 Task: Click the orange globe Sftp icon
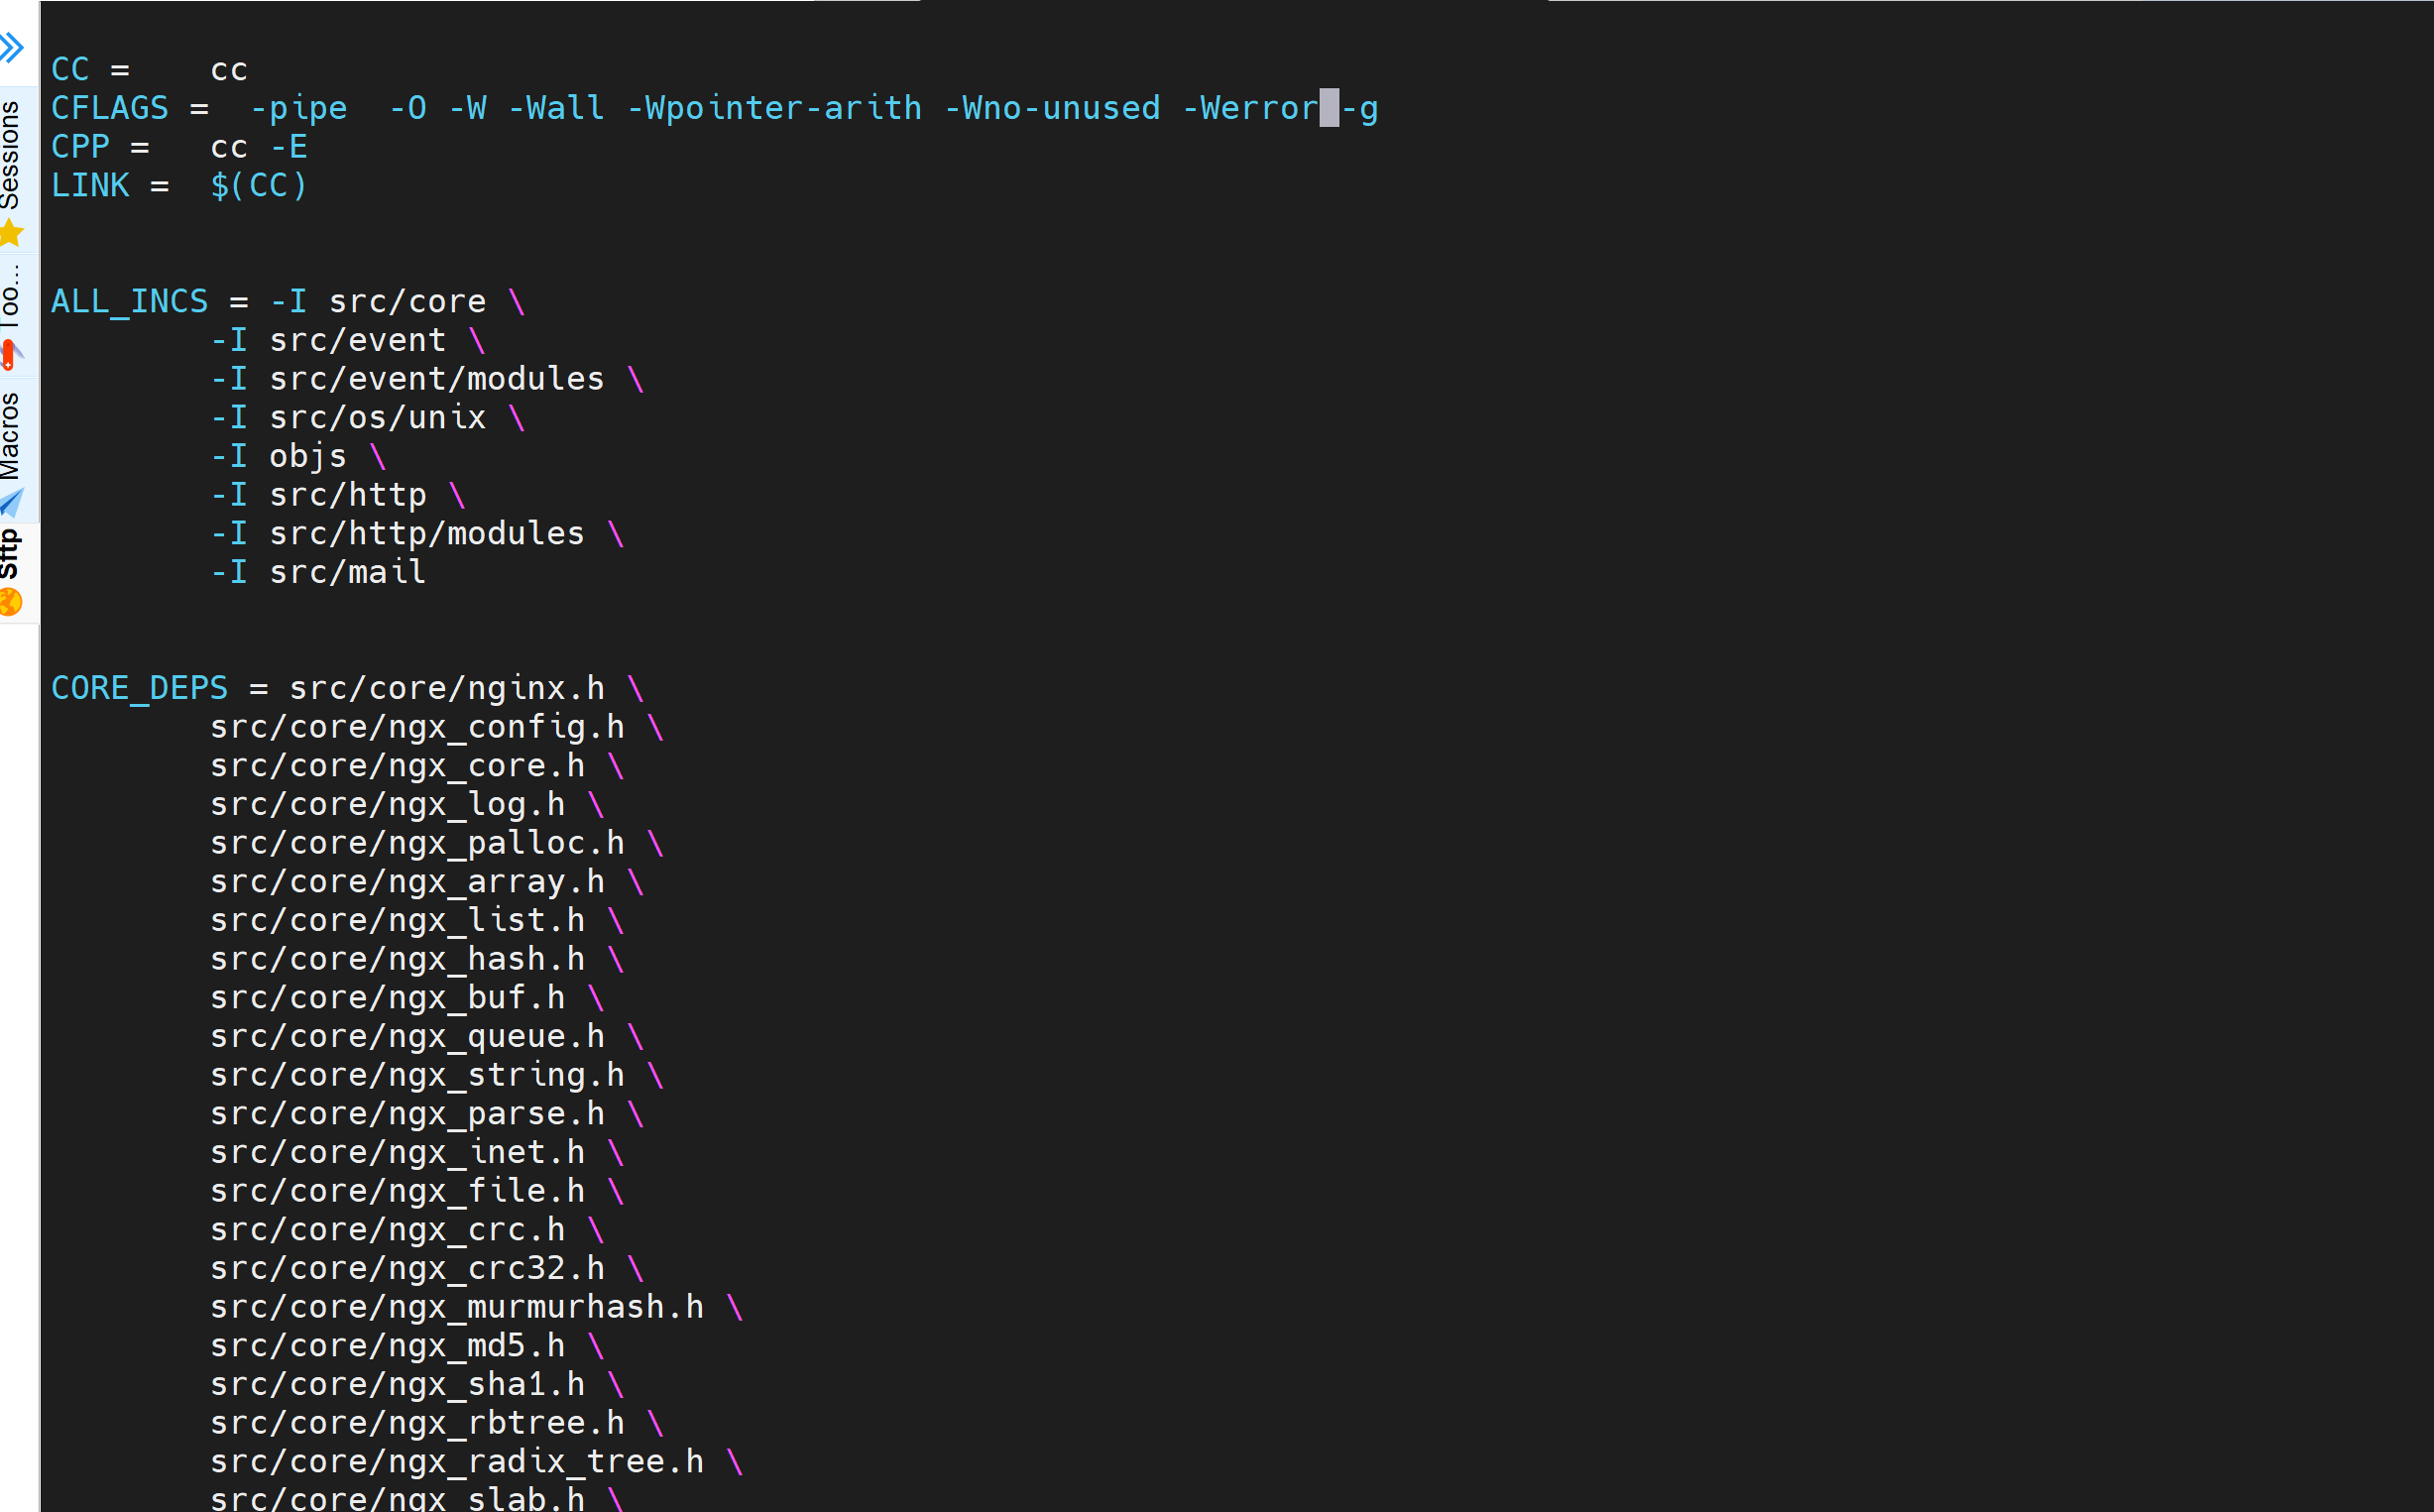pos(11,602)
